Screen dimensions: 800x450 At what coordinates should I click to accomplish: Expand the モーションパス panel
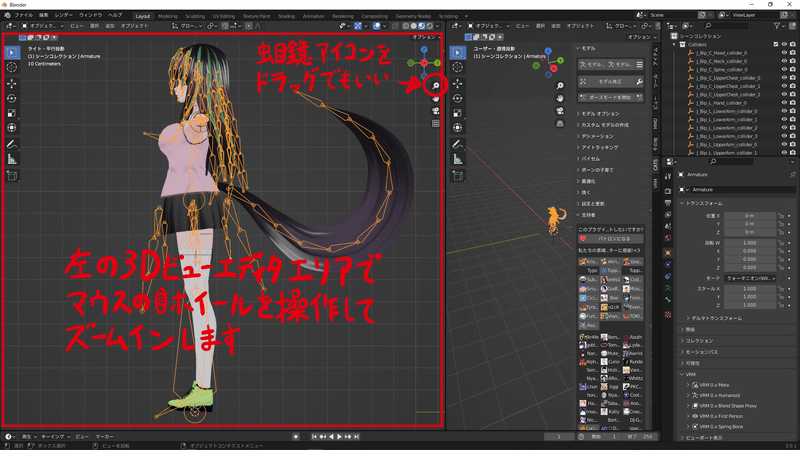[x=702, y=352]
